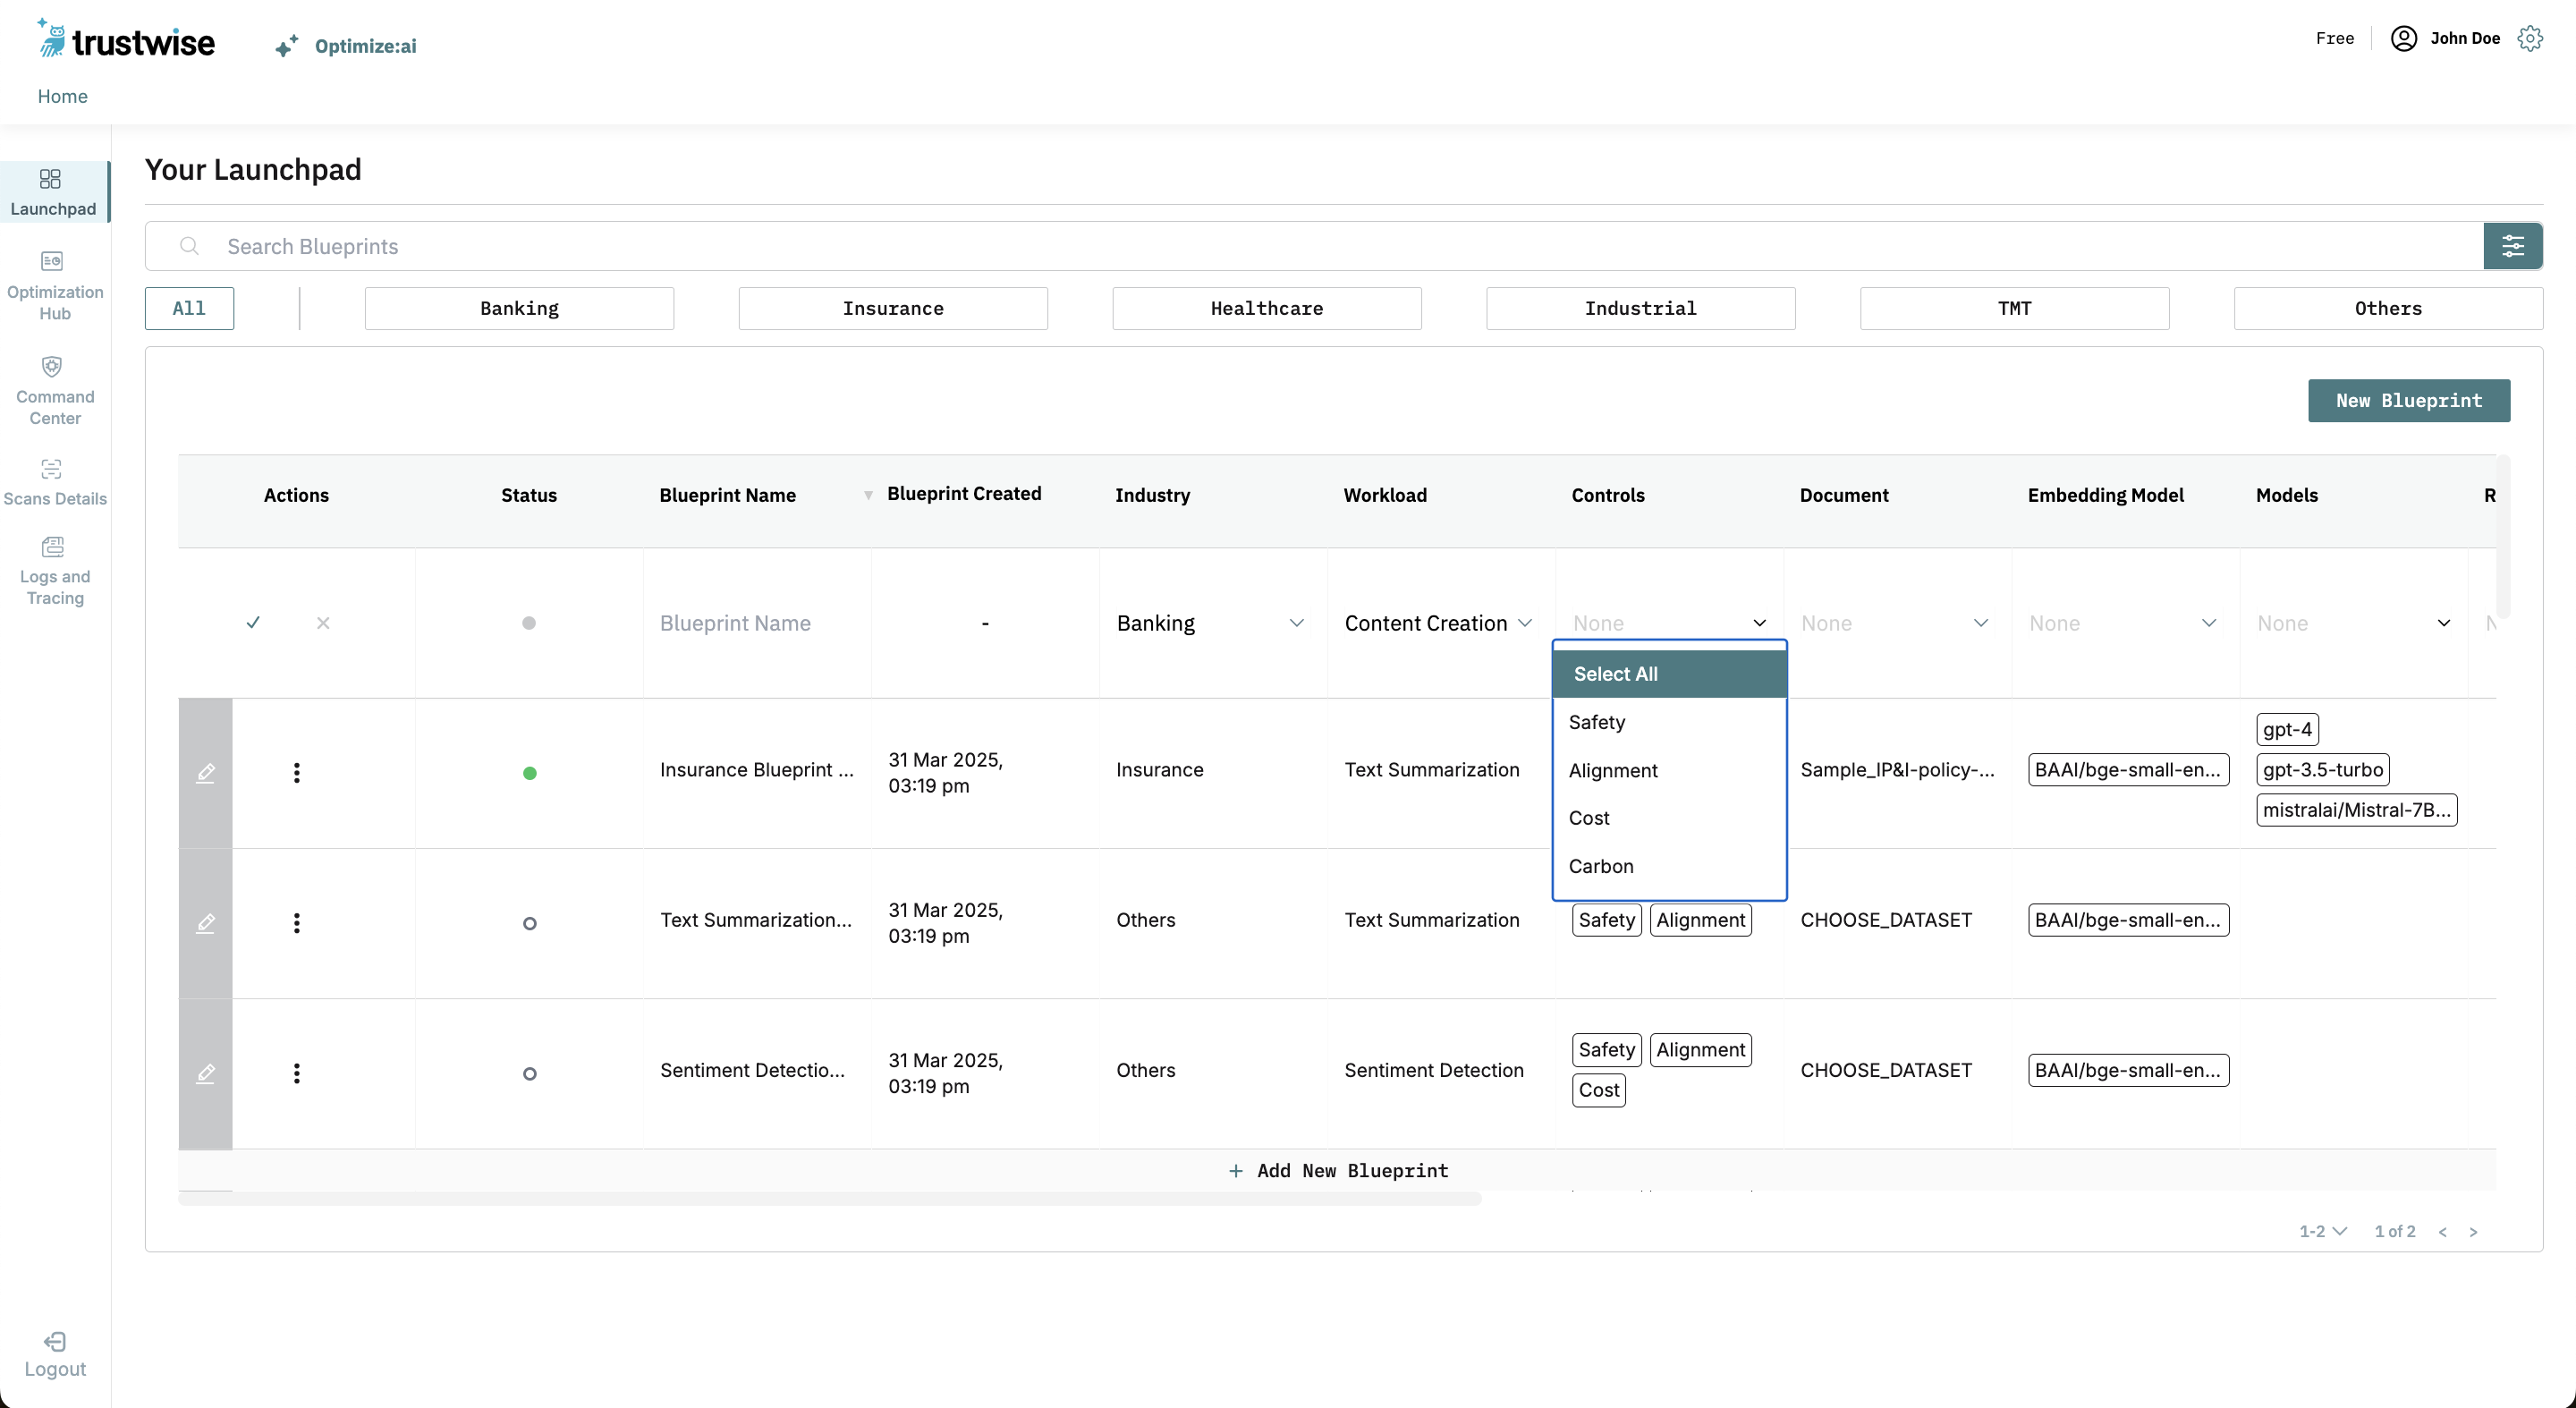Go to Scans Details page
The image size is (2576, 1408).
click(54, 482)
